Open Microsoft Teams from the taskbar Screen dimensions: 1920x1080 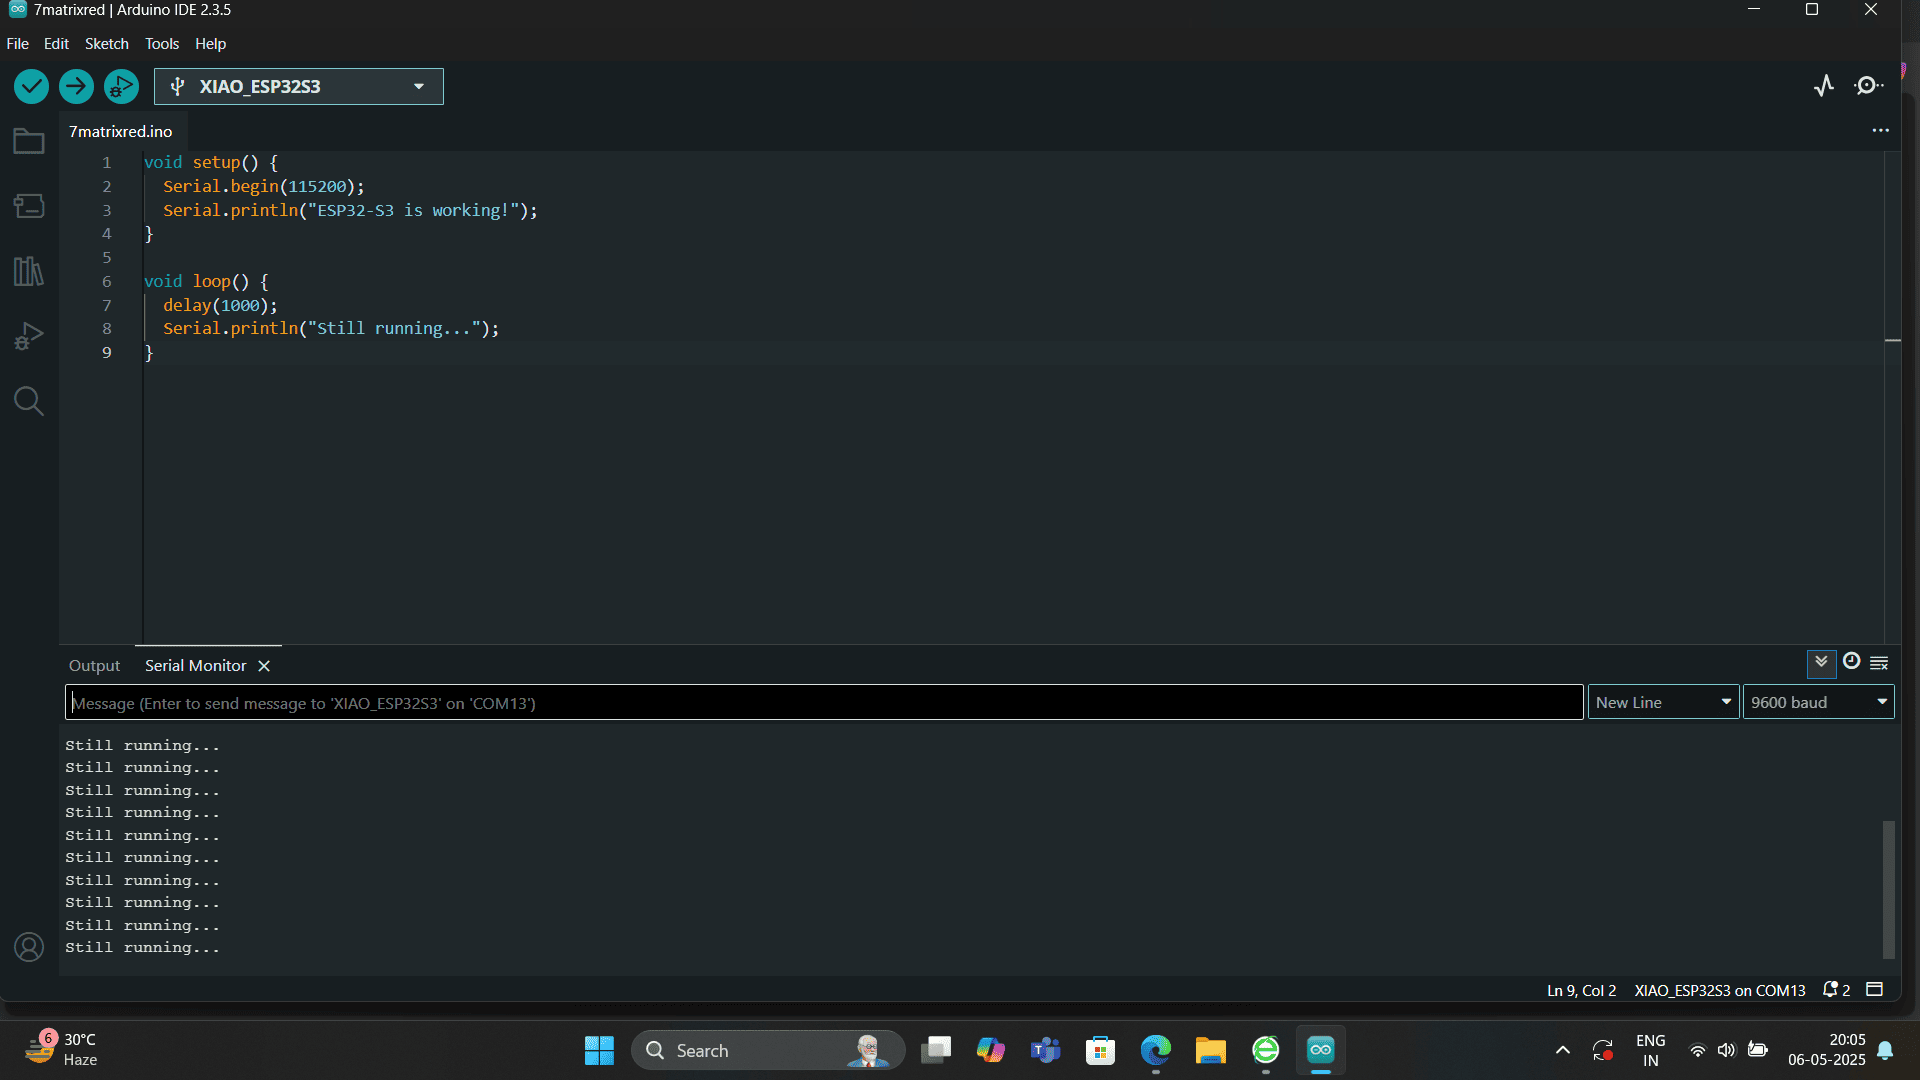pyautogui.click(x=1046, y=1050)
